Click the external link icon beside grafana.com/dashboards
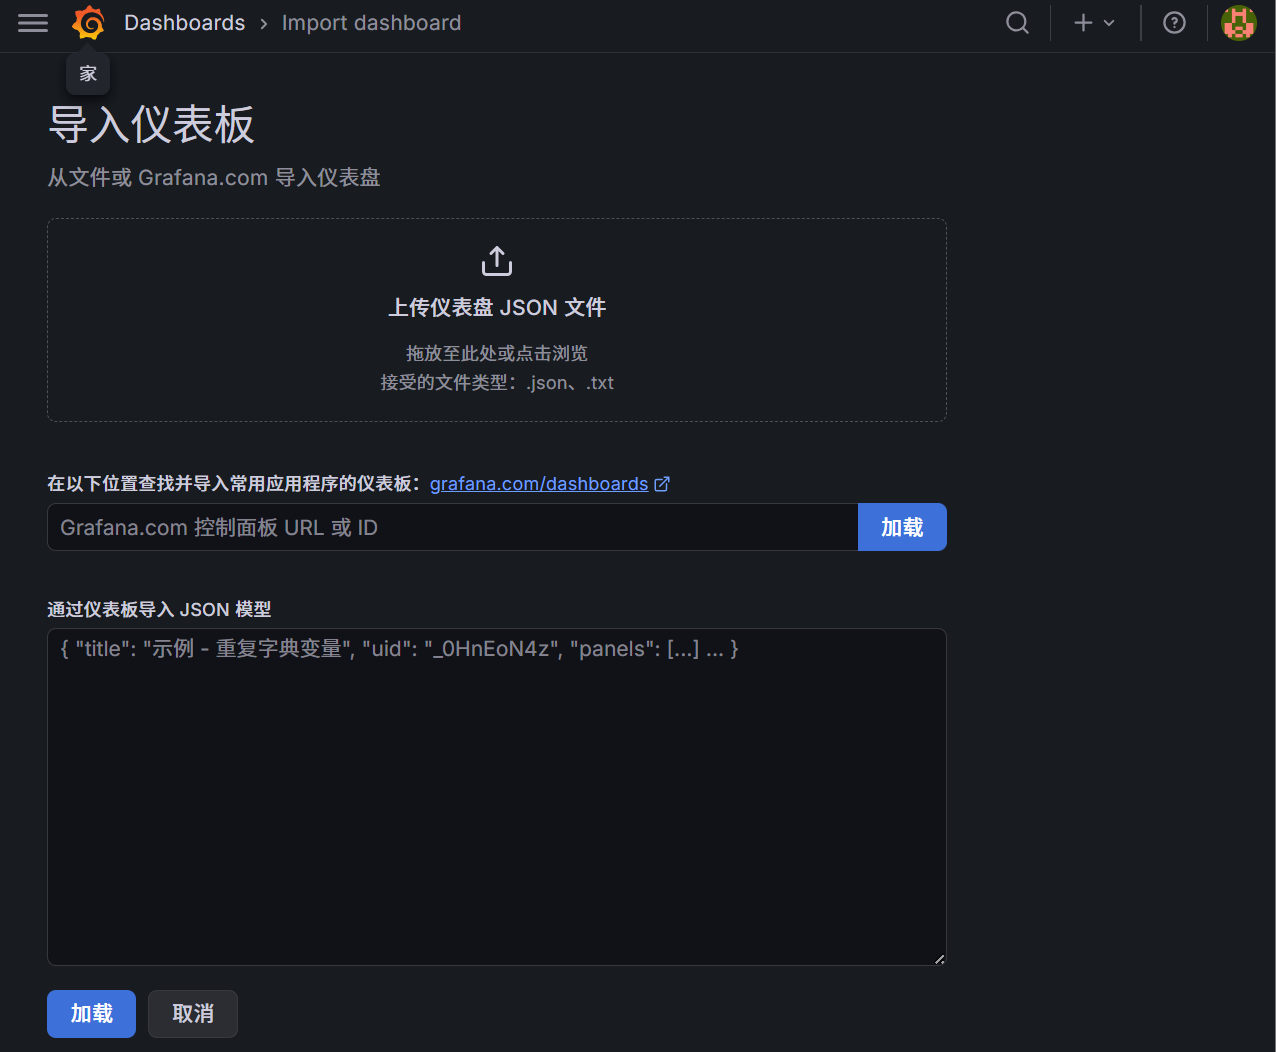 tap(662, 484)
